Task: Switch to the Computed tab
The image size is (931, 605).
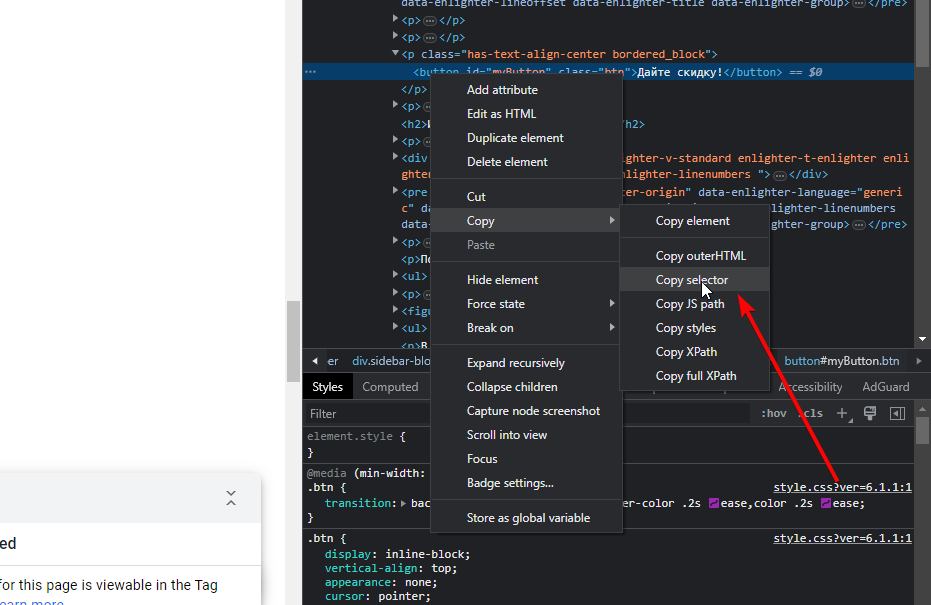Action: [x=390, y=387]
